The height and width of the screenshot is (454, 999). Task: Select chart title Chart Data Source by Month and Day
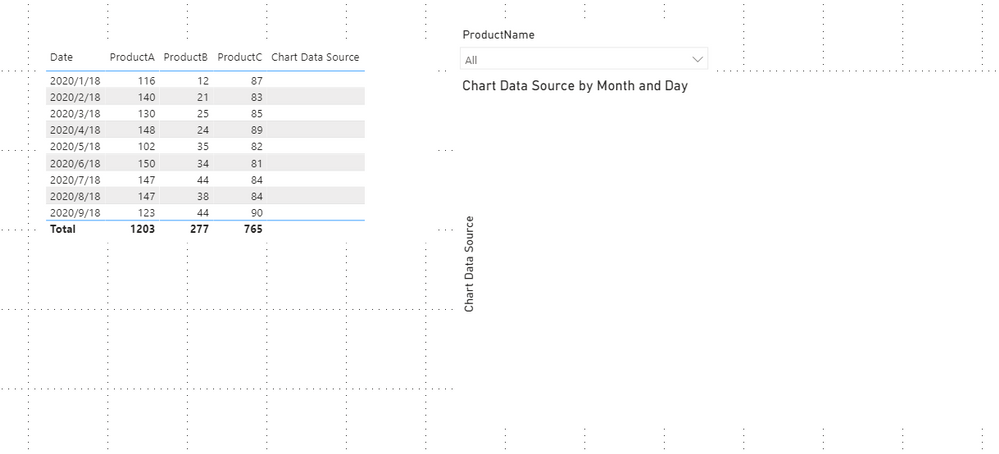coord(575,85)
